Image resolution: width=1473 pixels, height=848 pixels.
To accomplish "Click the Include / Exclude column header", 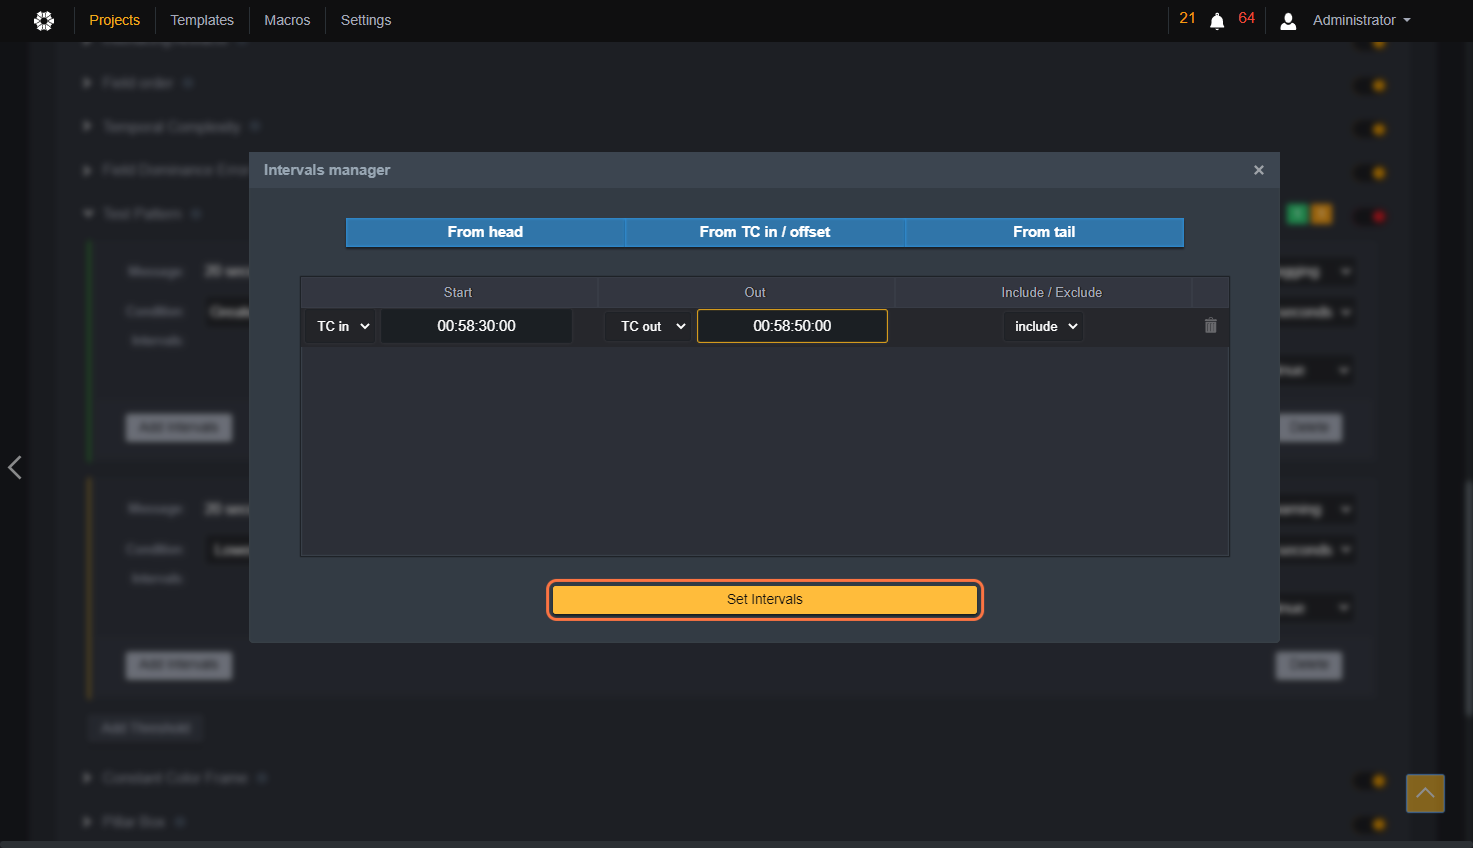I will [x=1051, y=292].
